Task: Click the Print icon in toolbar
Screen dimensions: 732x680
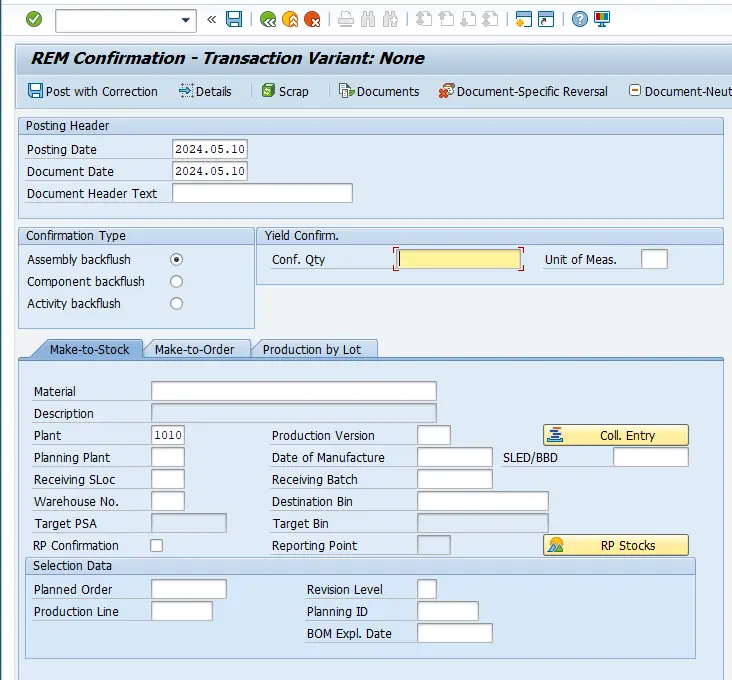Action: tap(346, 19)
